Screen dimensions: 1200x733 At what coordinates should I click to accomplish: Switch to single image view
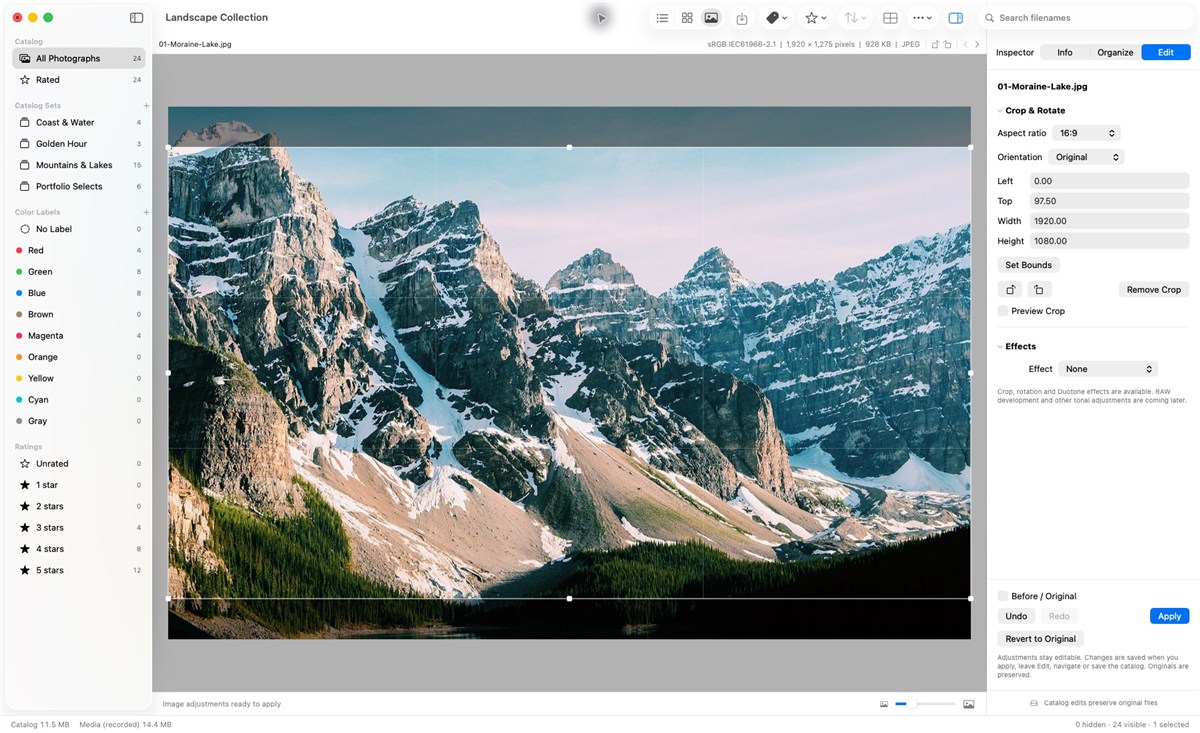point(711,18)
